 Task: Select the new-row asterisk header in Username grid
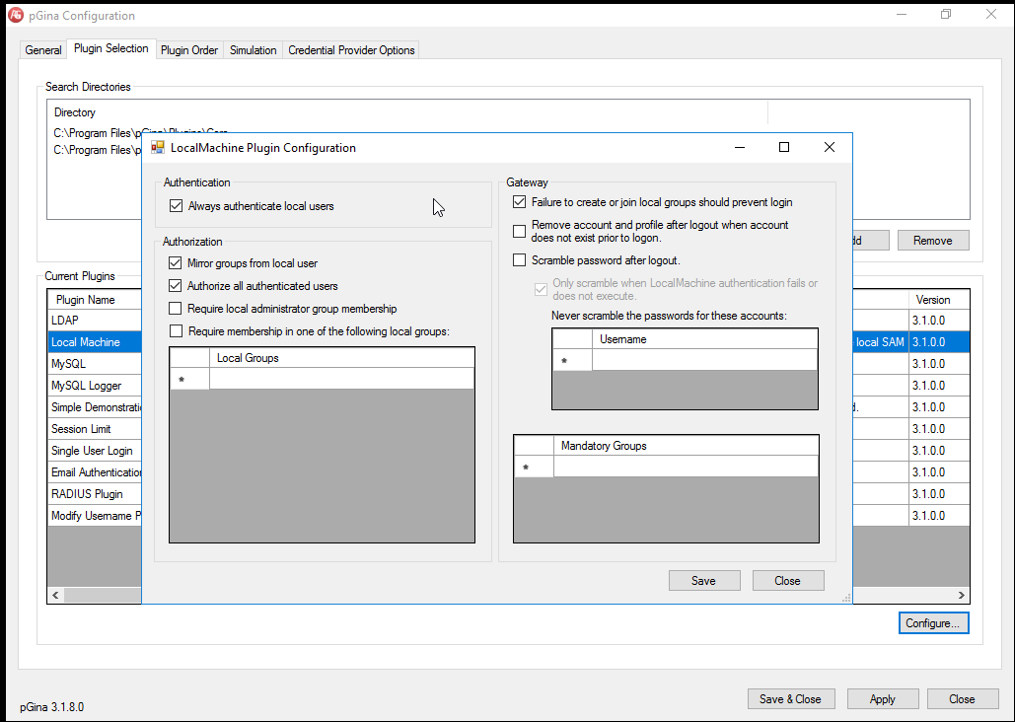572,360
